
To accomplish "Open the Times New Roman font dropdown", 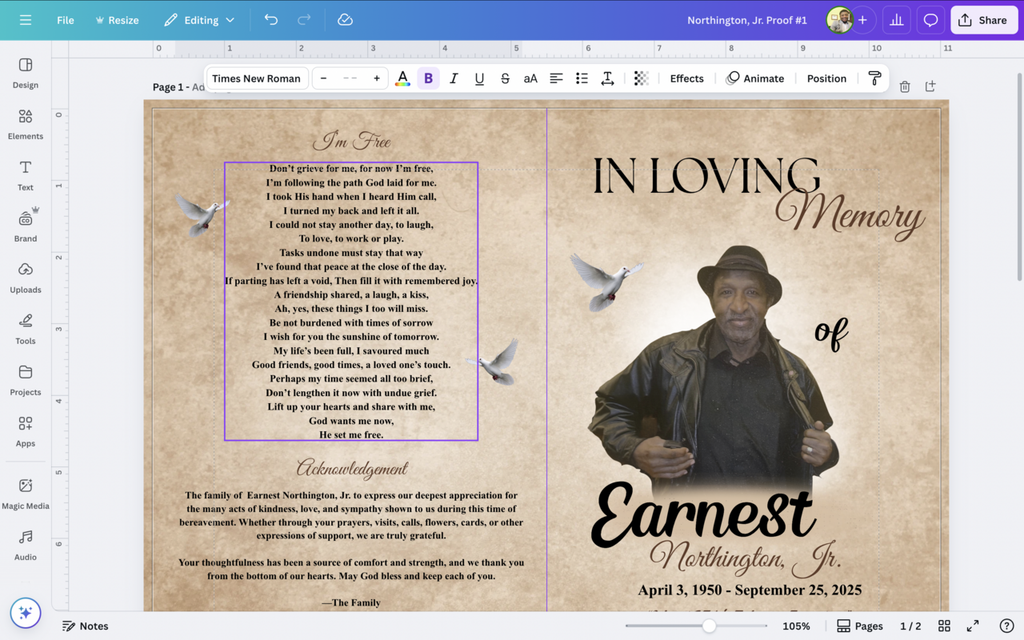I will coord(256,78).
